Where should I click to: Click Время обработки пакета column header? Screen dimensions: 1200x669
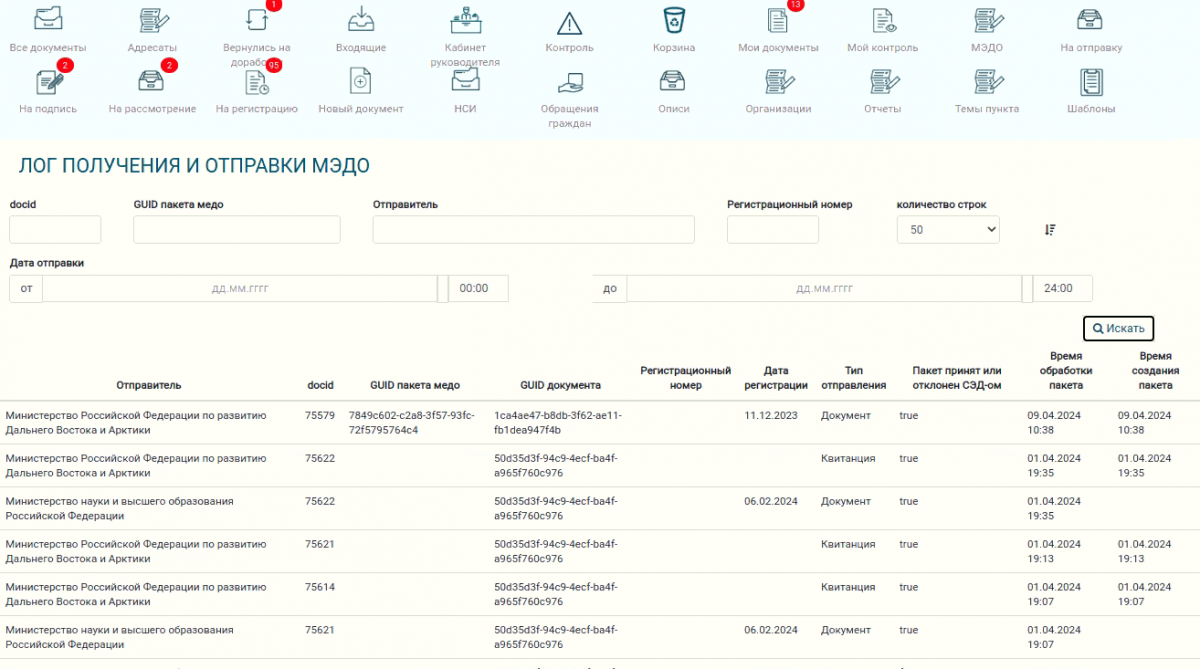click(1065, 370)
